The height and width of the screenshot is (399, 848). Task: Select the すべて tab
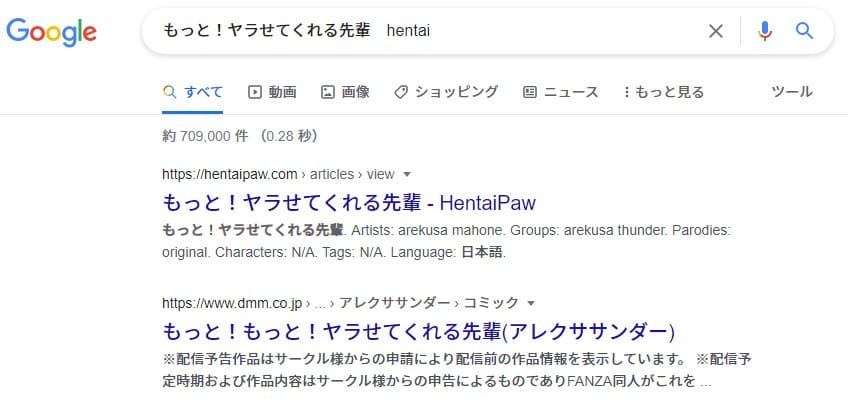193,92
